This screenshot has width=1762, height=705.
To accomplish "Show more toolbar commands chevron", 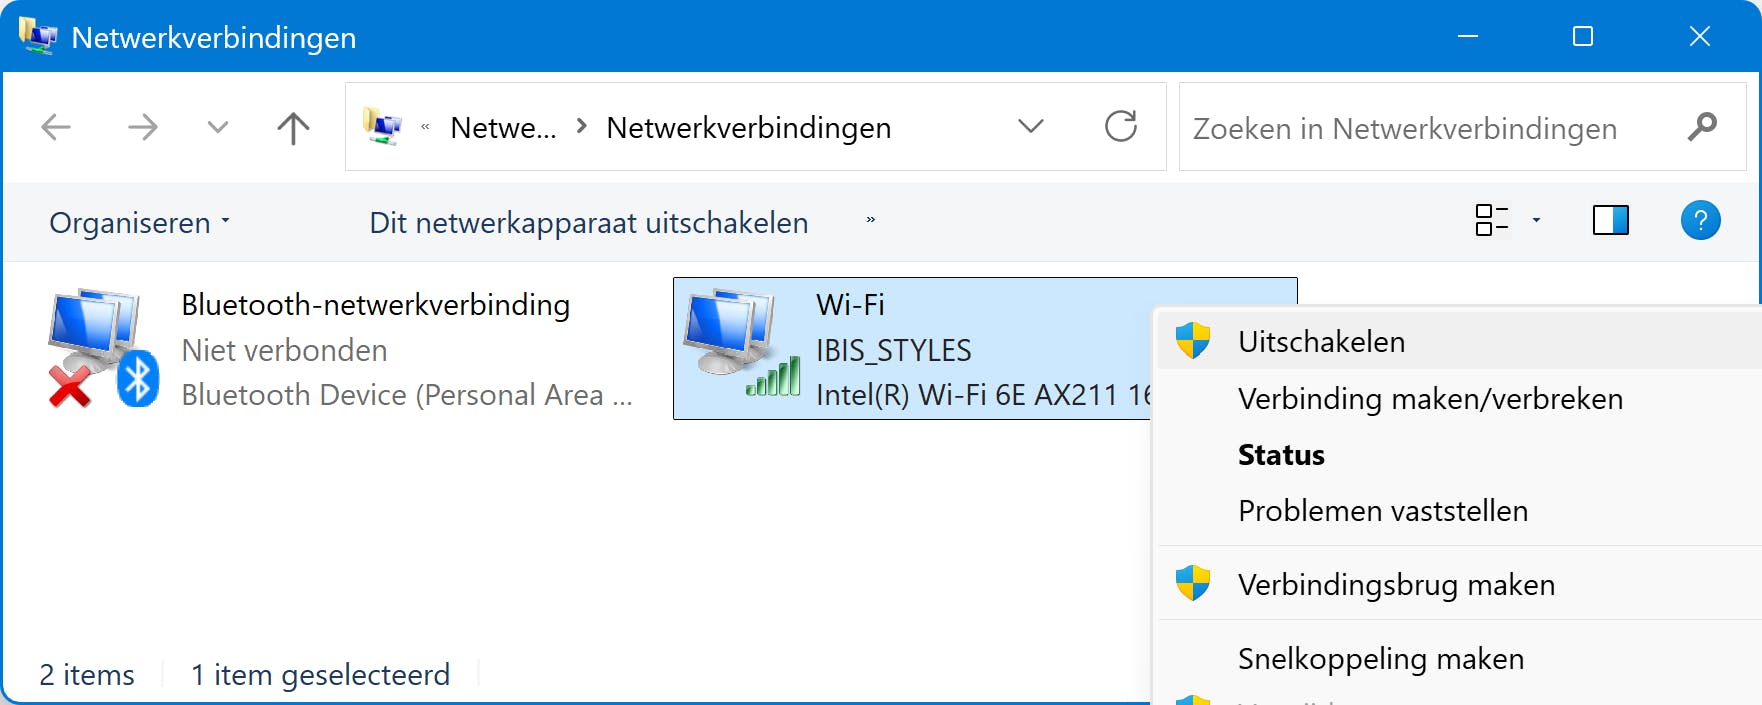I will coord(871,220).
